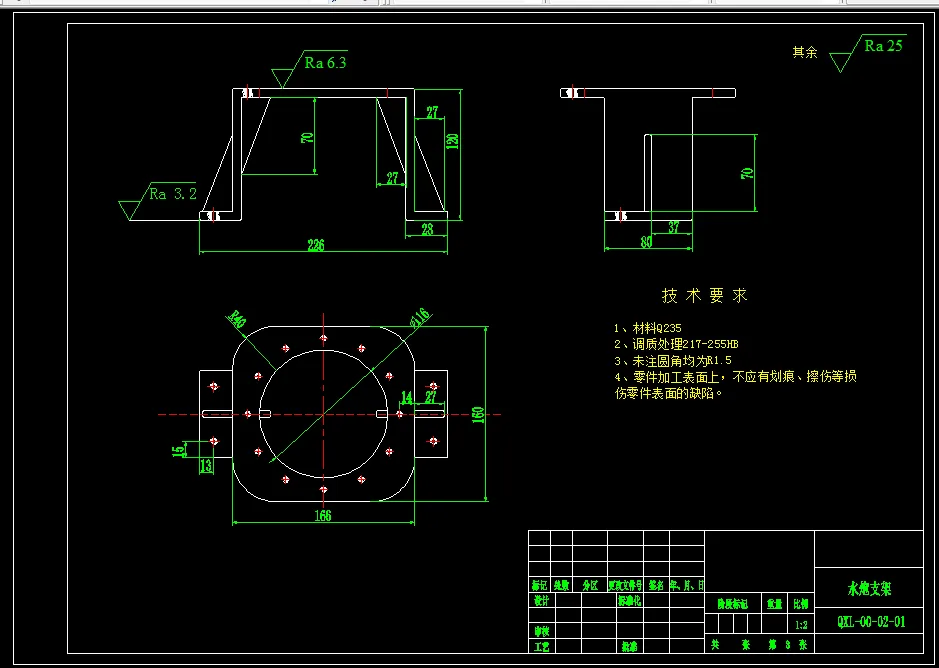Click the part name 水泡支架 in the title block
The height and width of the screenshot is (668, 939).
869,589
